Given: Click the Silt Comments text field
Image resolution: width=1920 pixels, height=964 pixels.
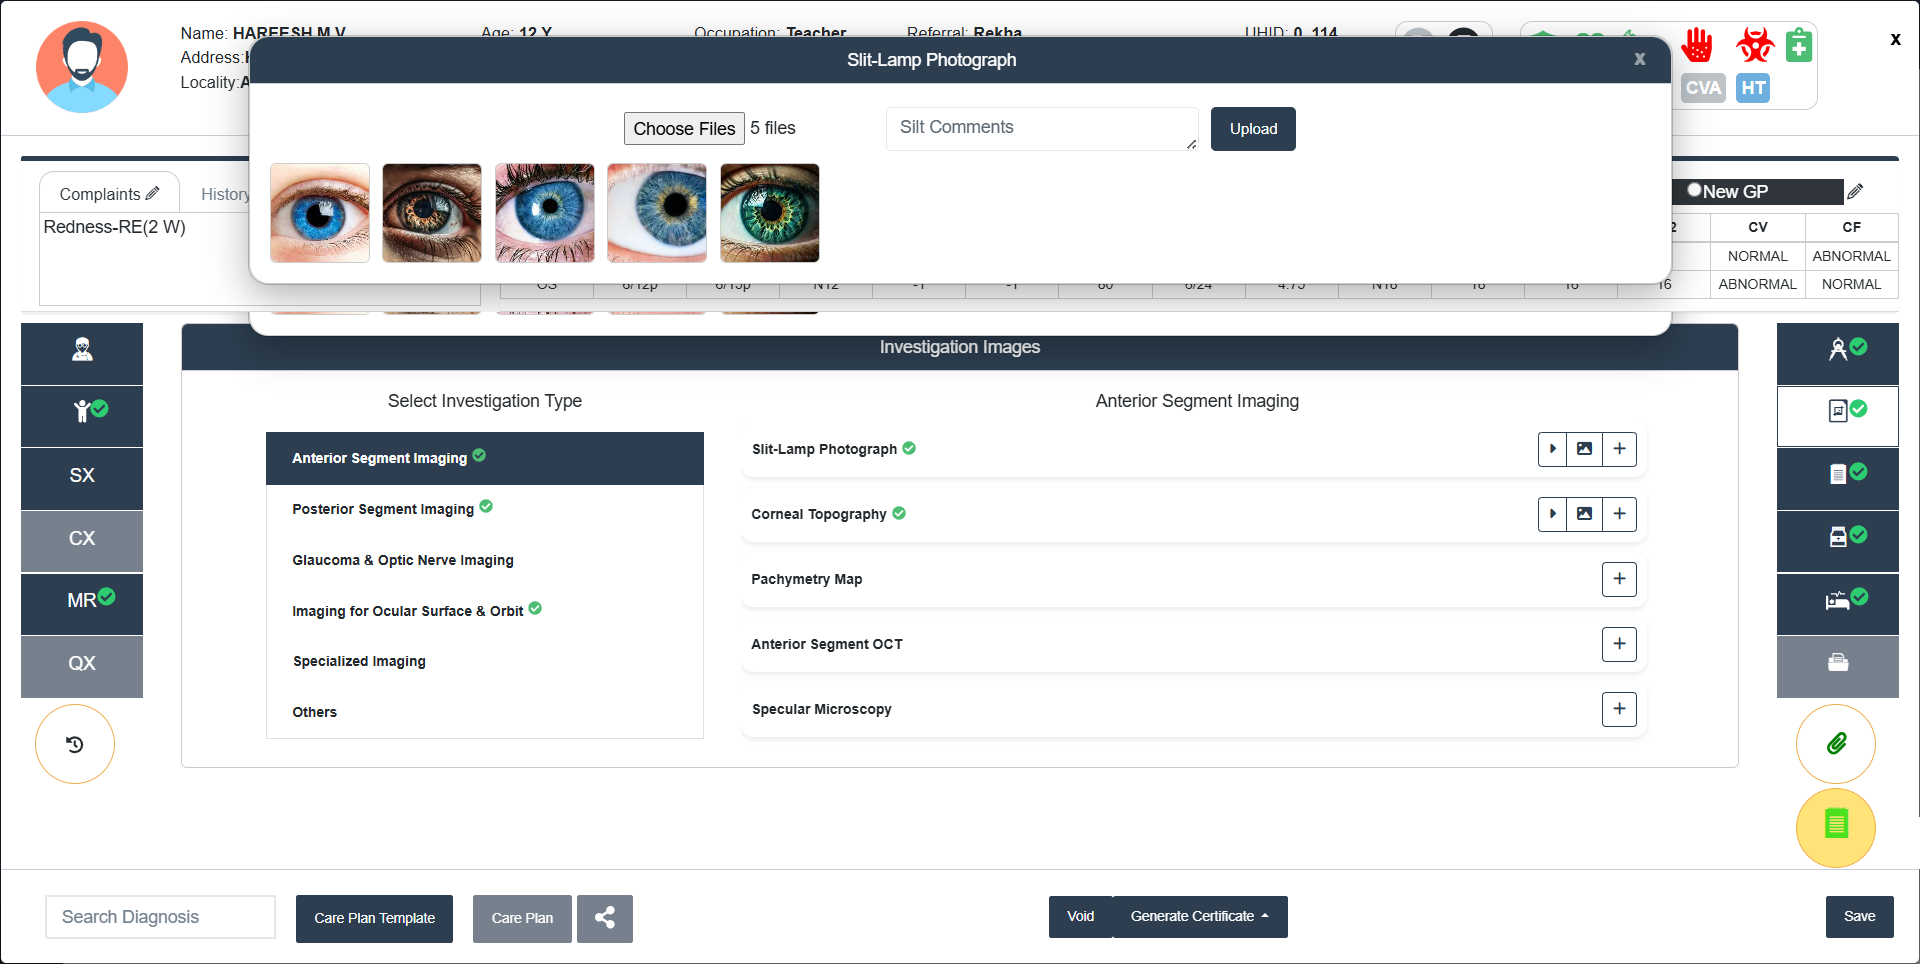Looking at the screenshot, I should coord(1040,128).
